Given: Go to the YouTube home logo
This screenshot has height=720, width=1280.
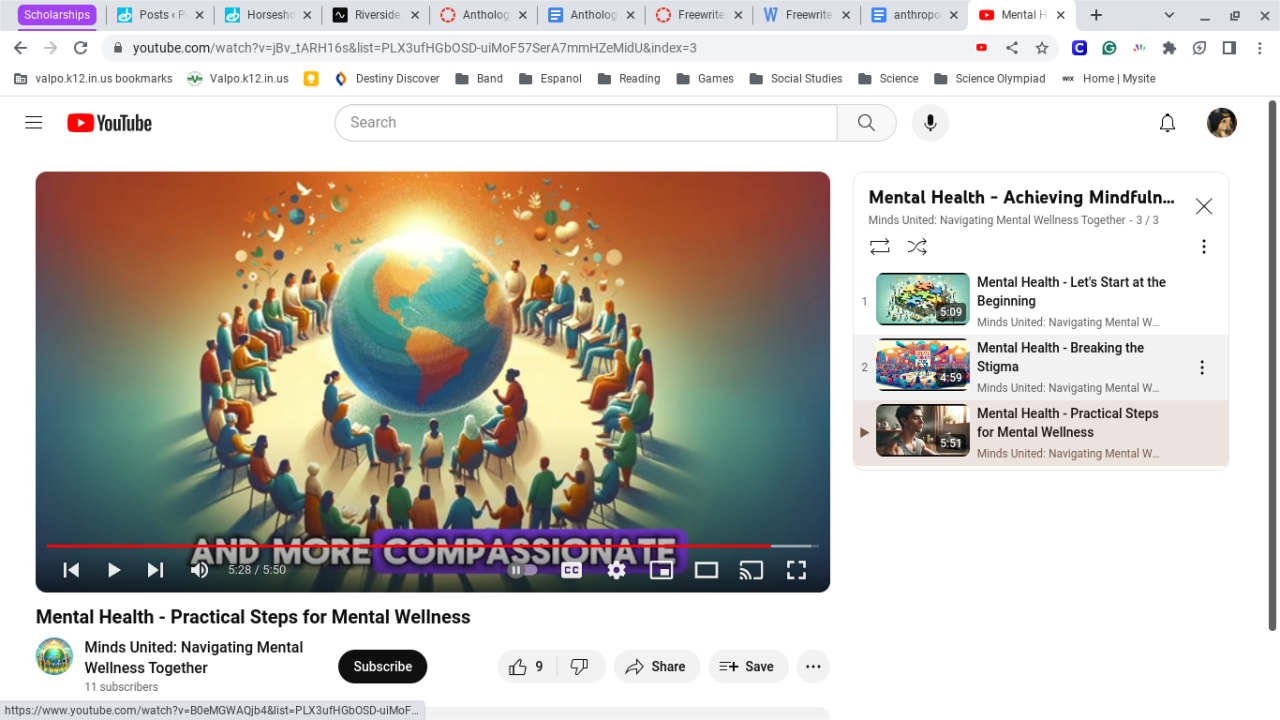Looking at the screenshot, I should pyautogui.click(x=110, y=123).
